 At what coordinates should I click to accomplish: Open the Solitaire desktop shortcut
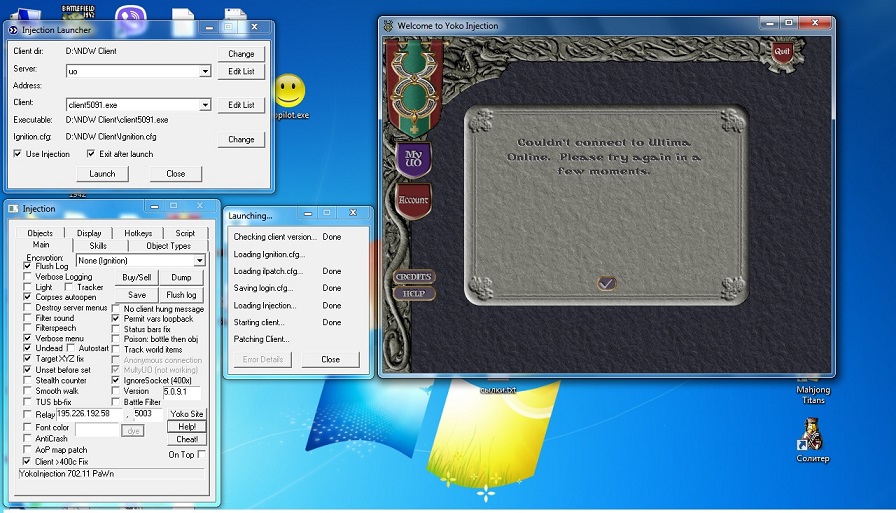(813, 437)
